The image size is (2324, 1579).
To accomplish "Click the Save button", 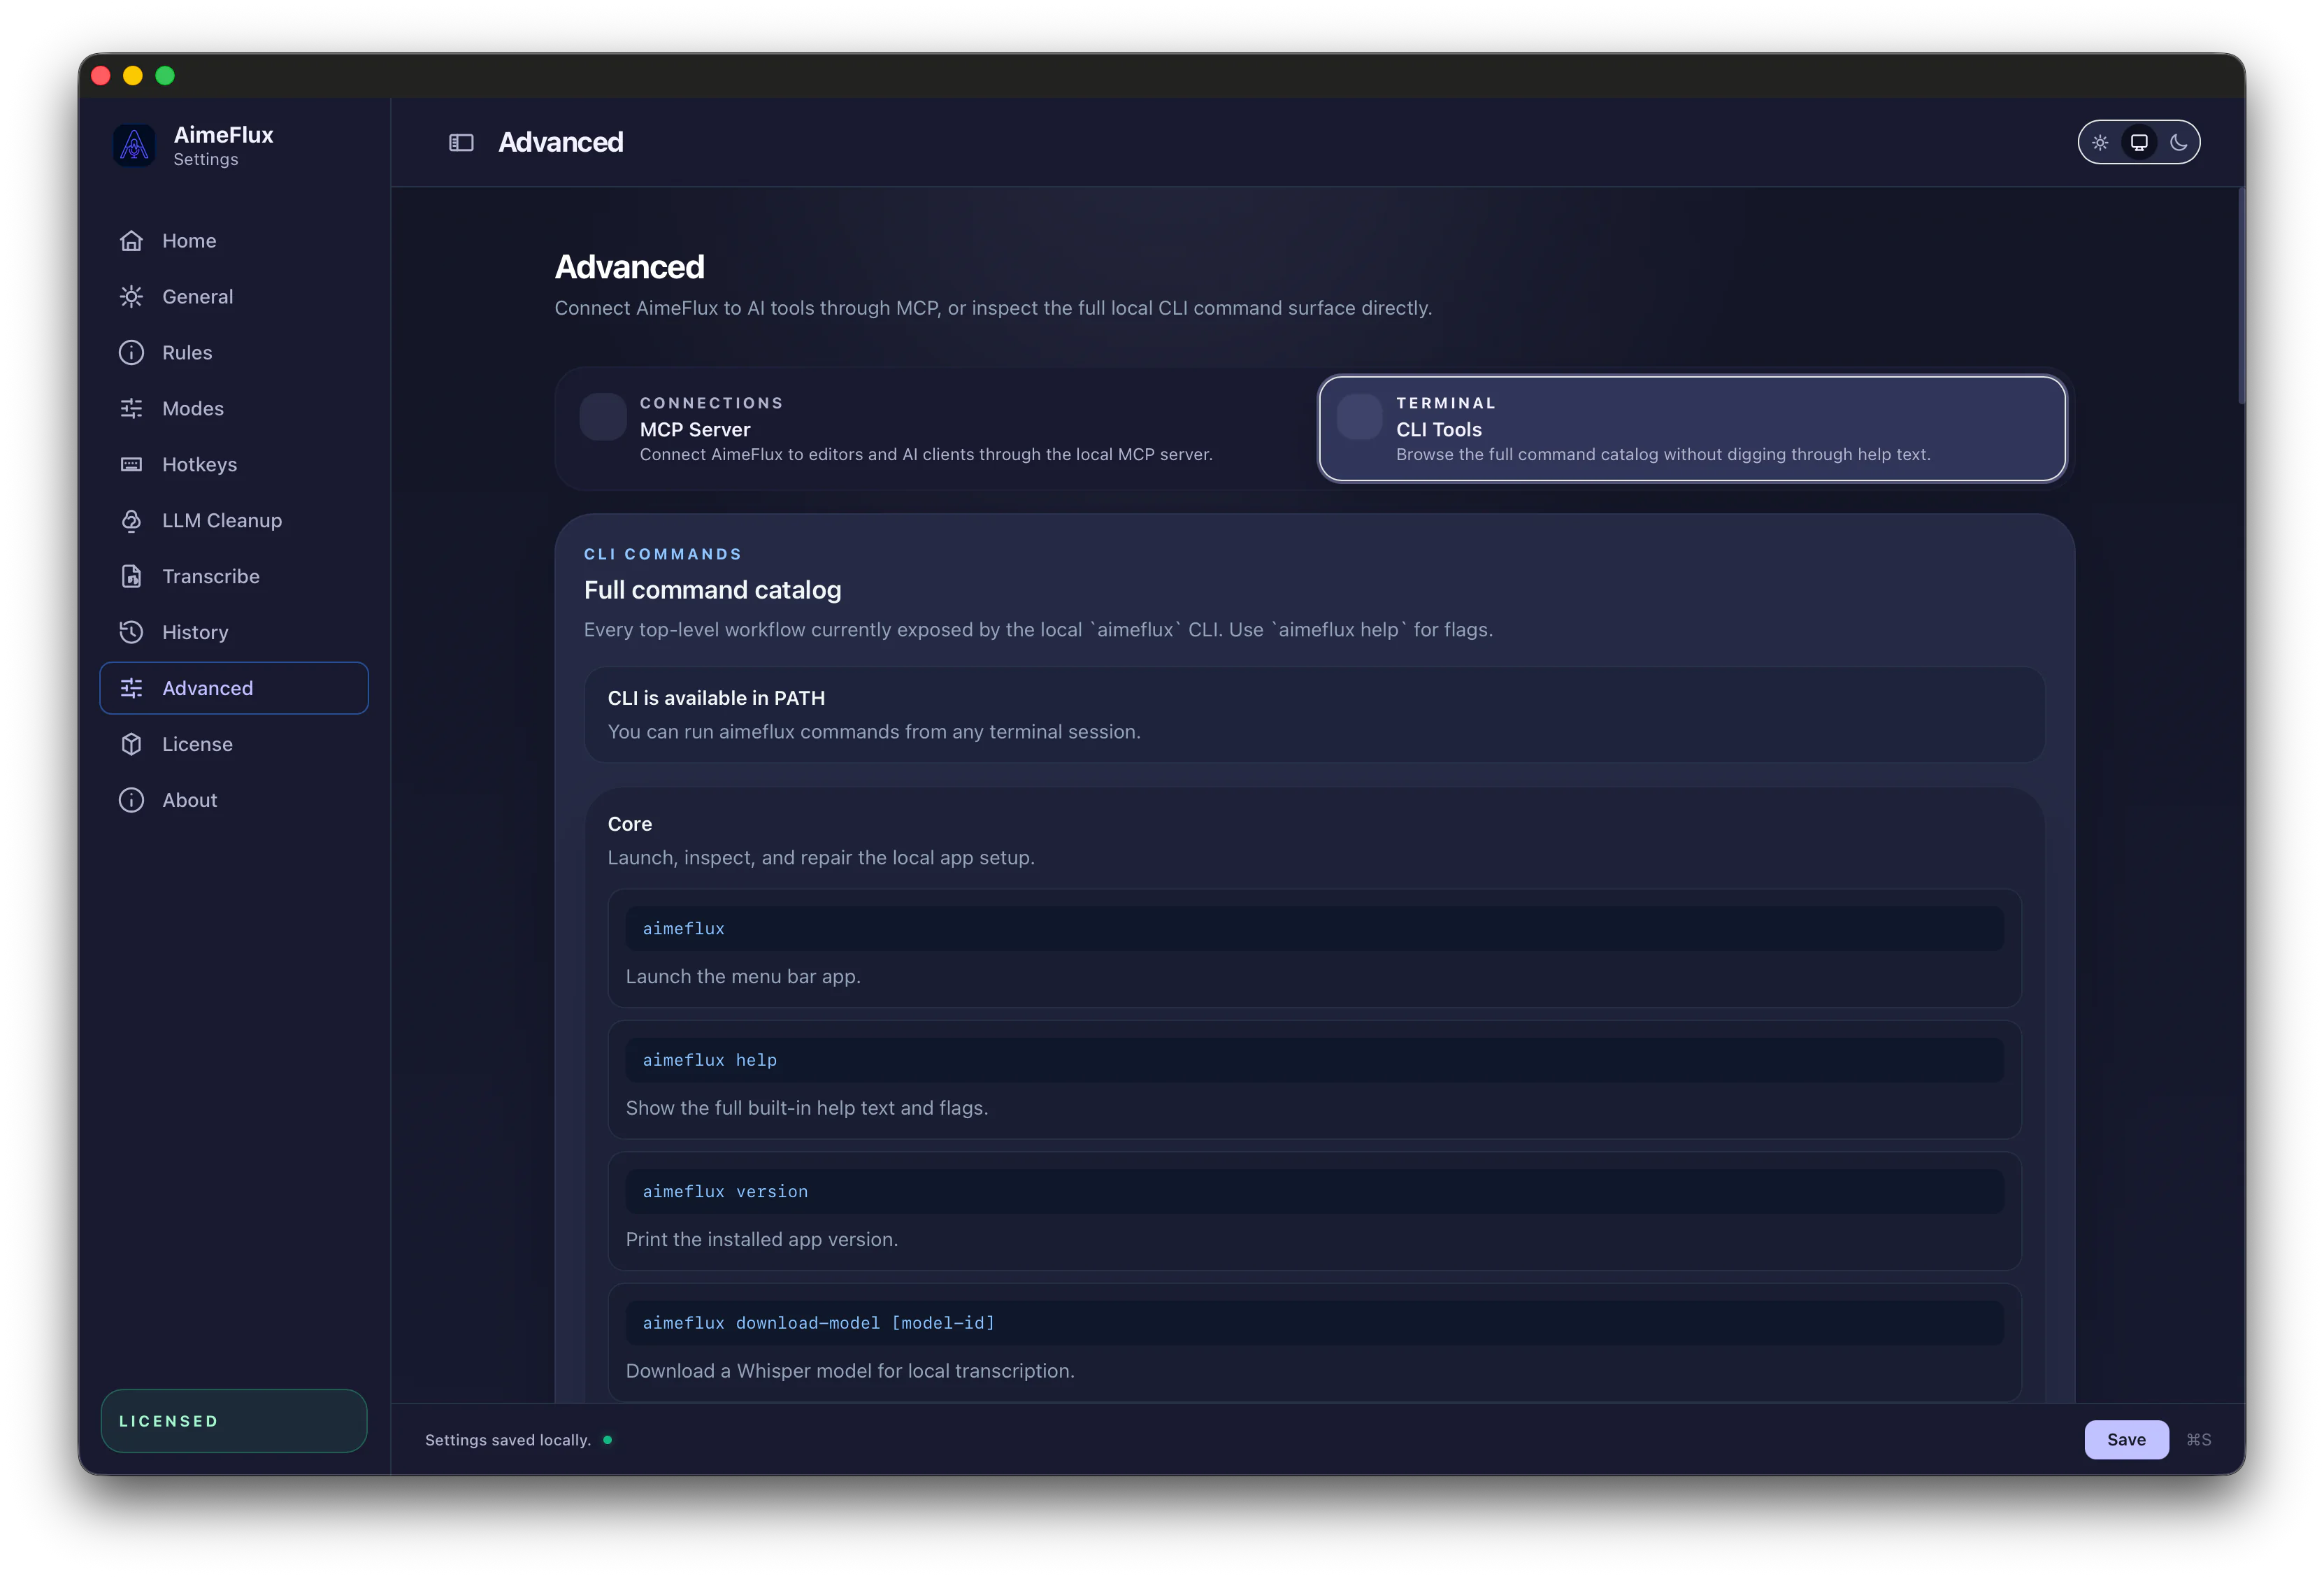I will click(2126, 1440).
